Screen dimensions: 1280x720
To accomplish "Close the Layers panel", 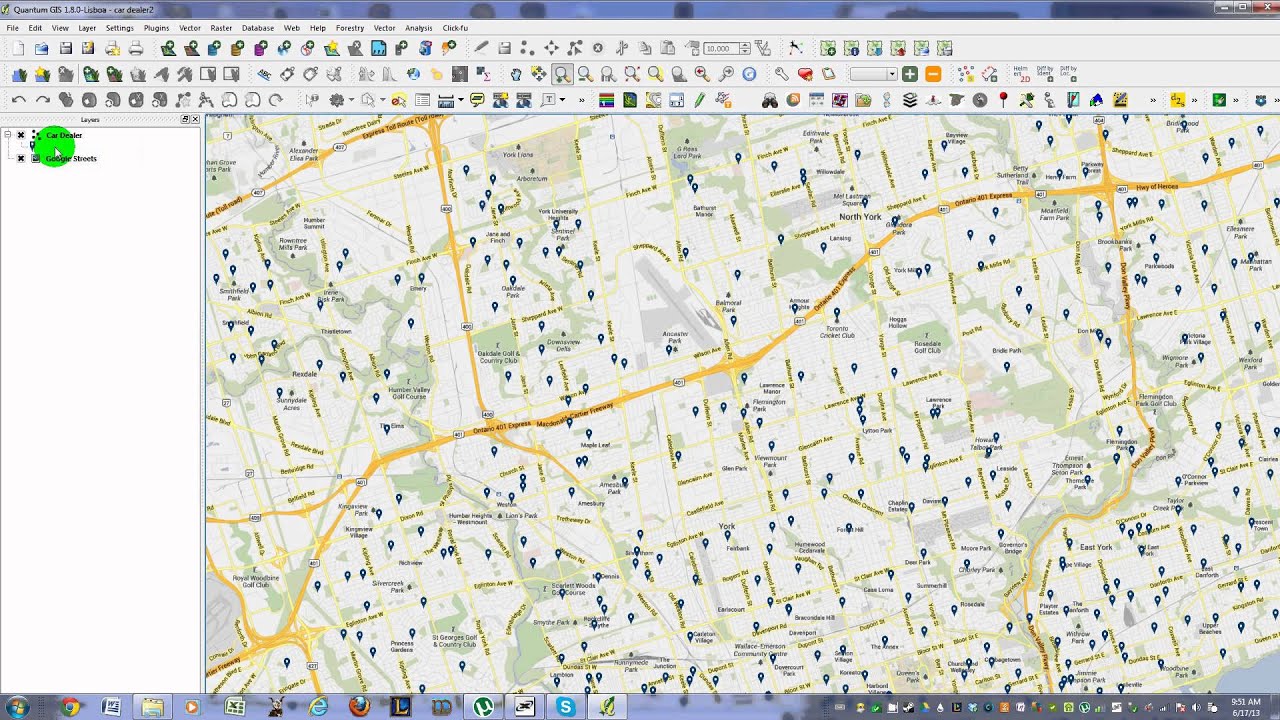I will (x=195, y=119).
